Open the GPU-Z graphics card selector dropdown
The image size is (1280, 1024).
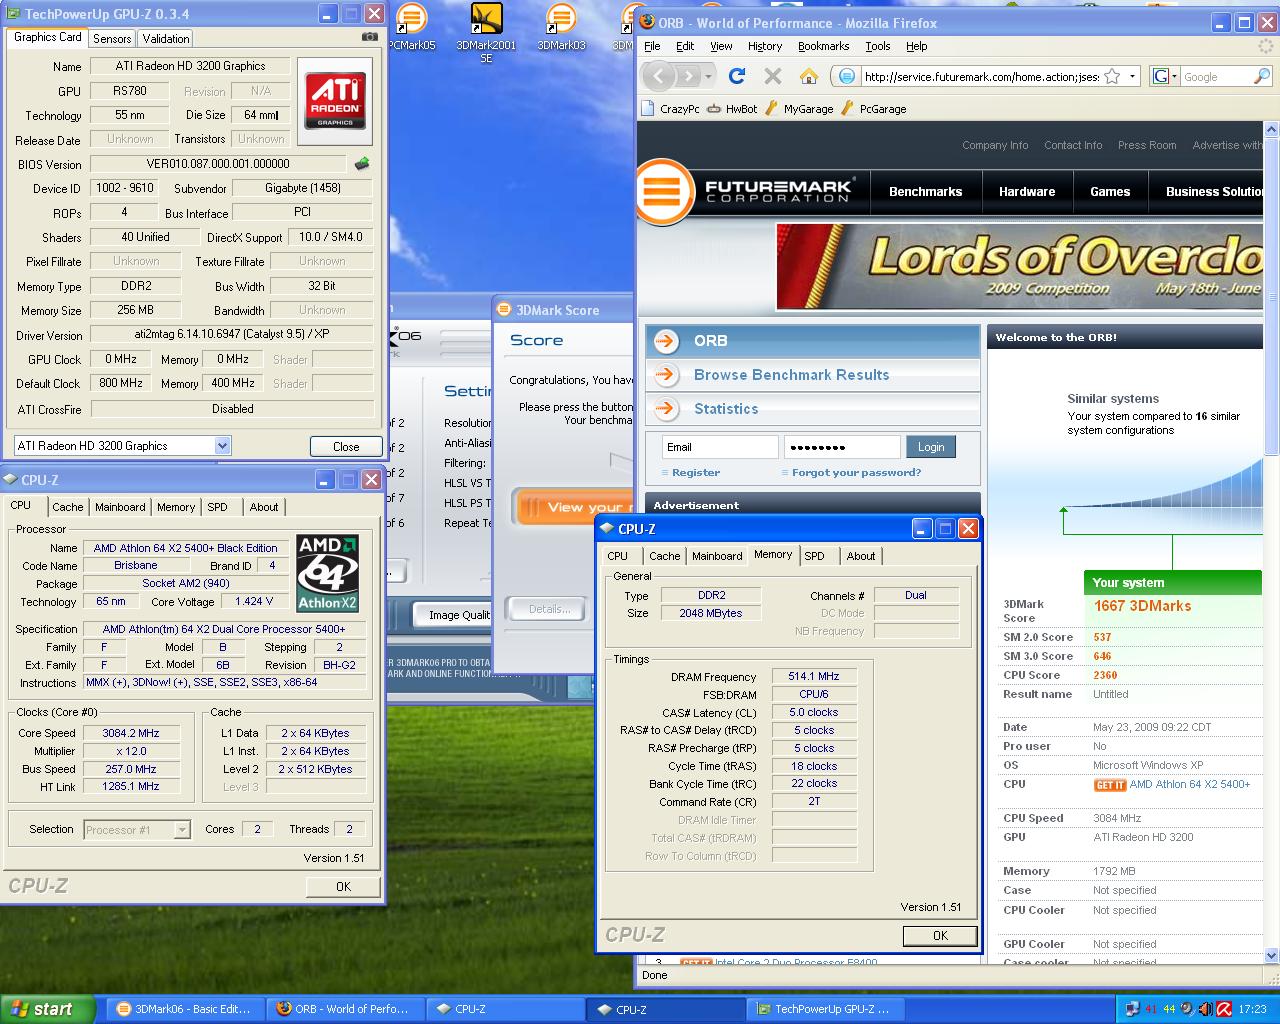coord(223,446)
